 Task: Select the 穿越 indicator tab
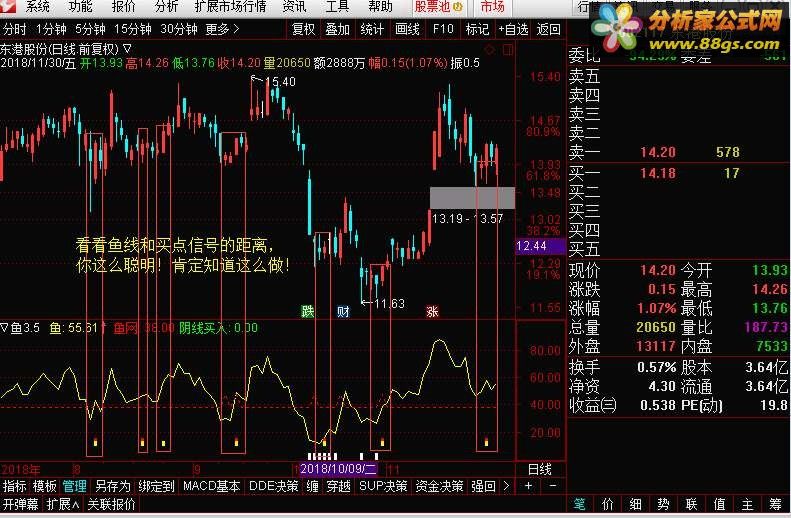click(338, 486)
